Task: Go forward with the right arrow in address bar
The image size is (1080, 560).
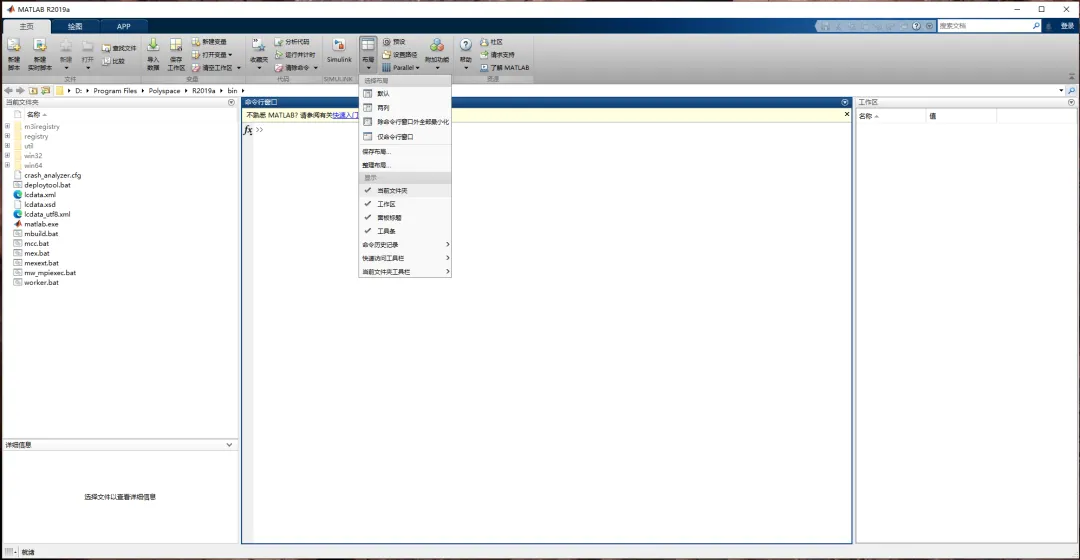Action: coord(20,91)
